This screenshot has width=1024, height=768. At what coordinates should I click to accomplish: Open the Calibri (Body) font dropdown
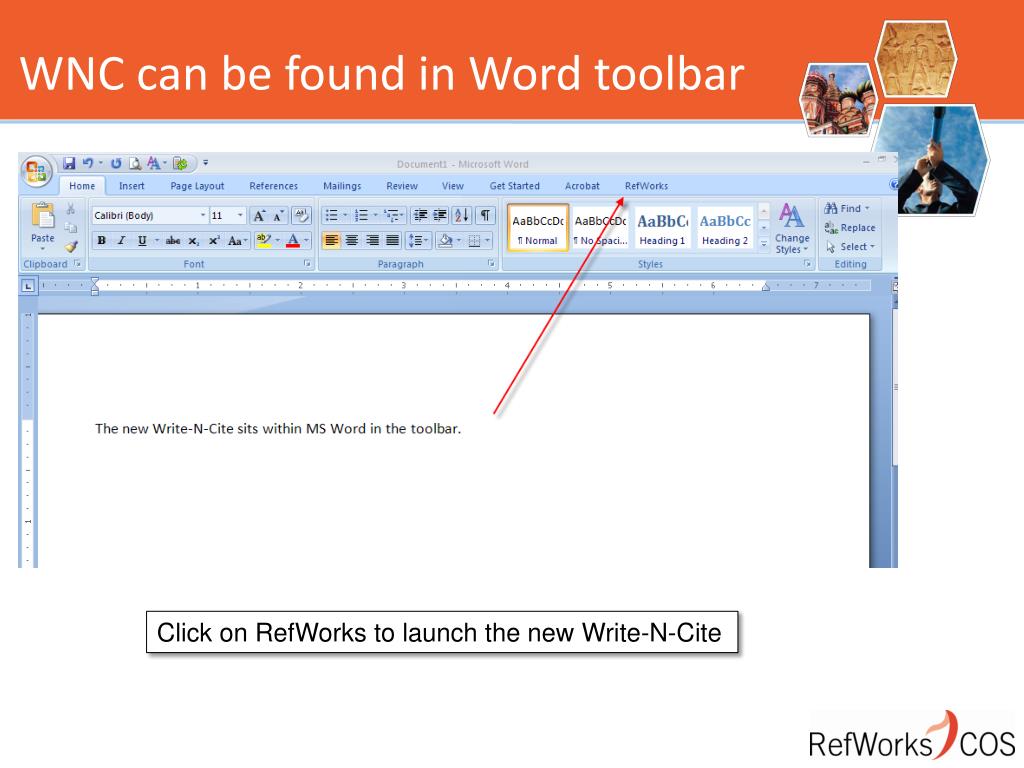pyautogui.click(x=203, y=216)
